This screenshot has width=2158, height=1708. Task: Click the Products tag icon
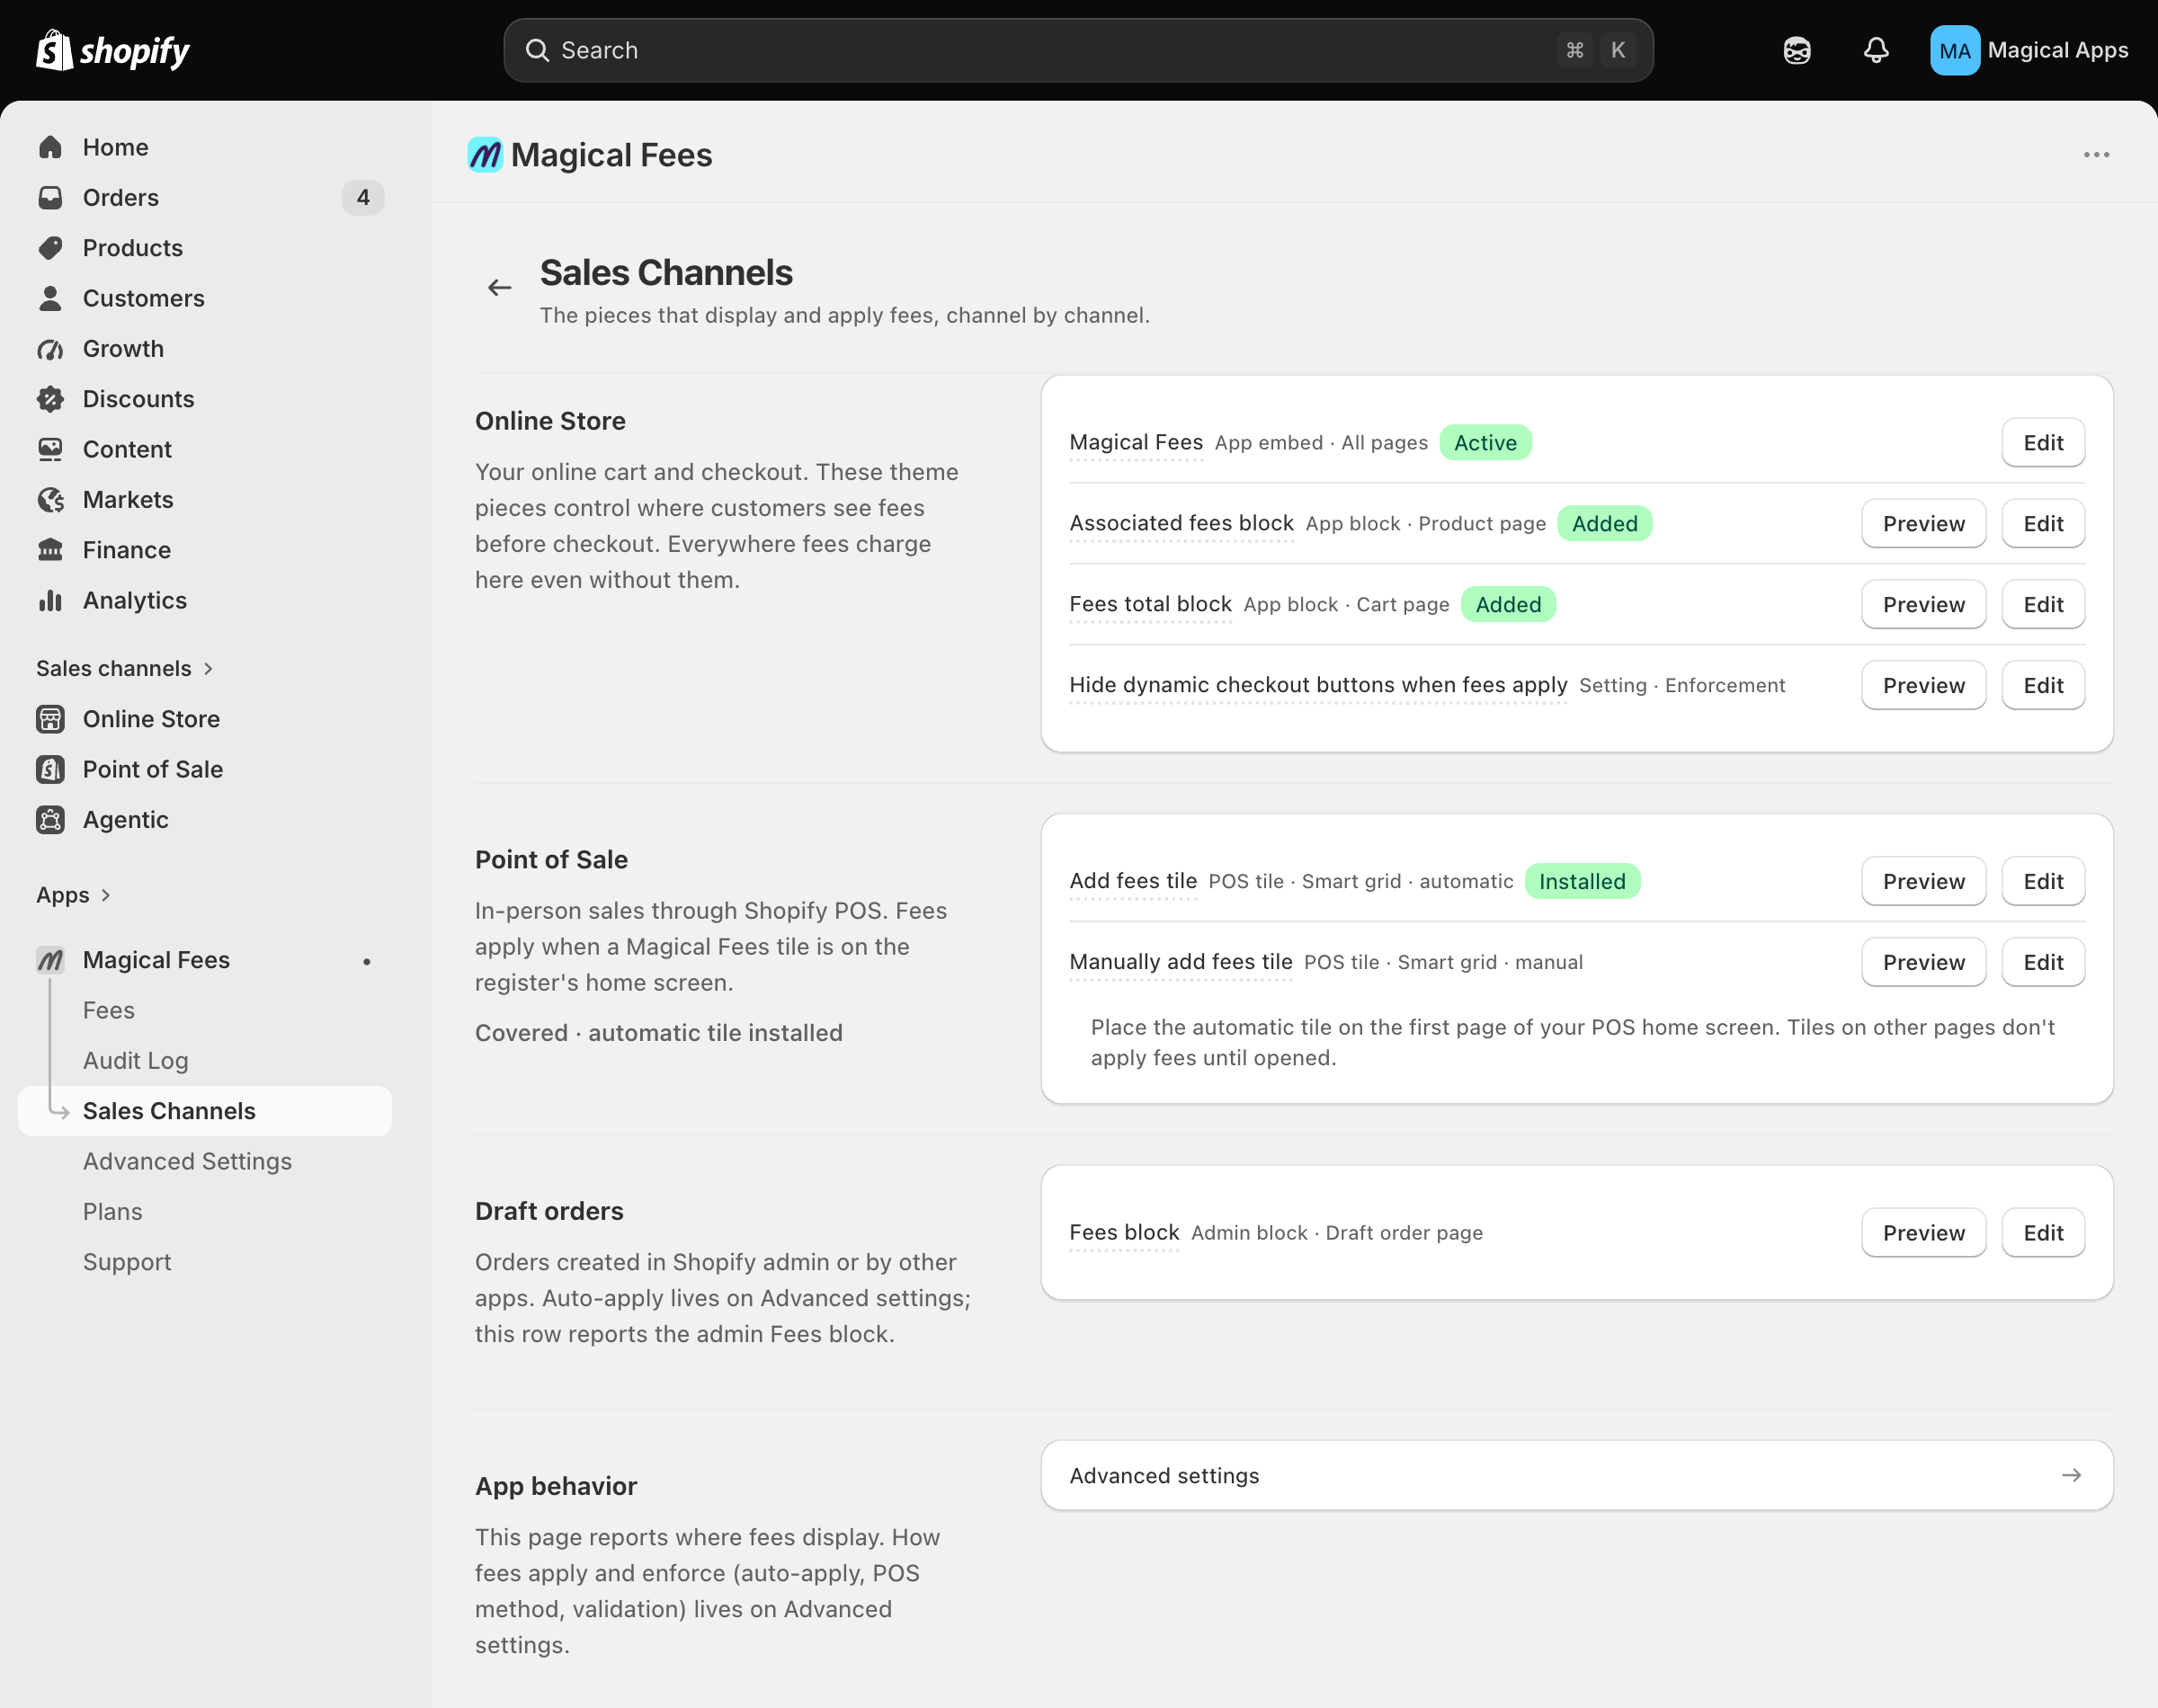click(x=51, y=248)
